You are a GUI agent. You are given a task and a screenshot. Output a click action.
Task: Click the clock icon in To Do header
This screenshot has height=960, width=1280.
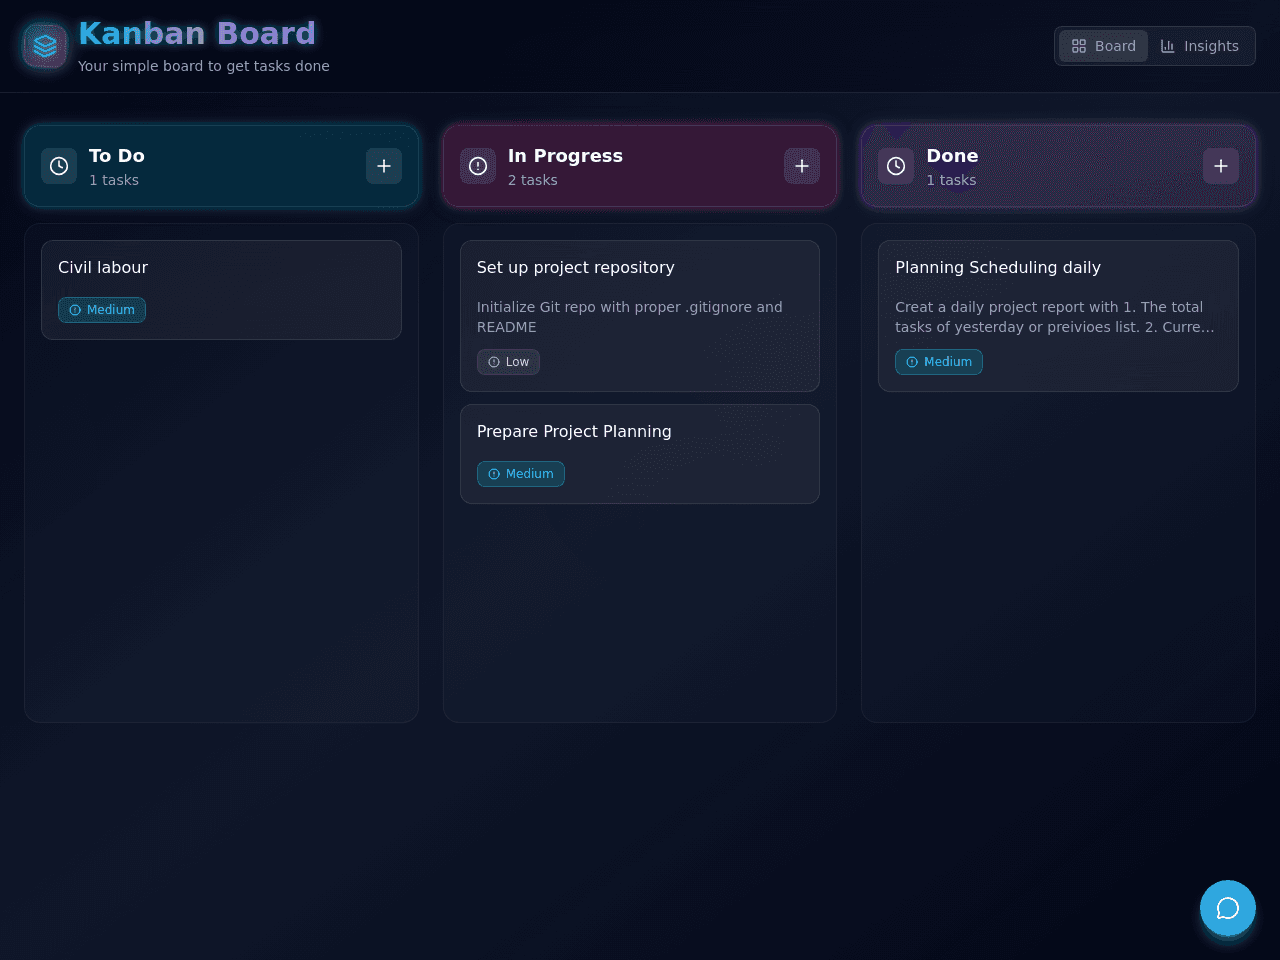[x=59, y=166]
